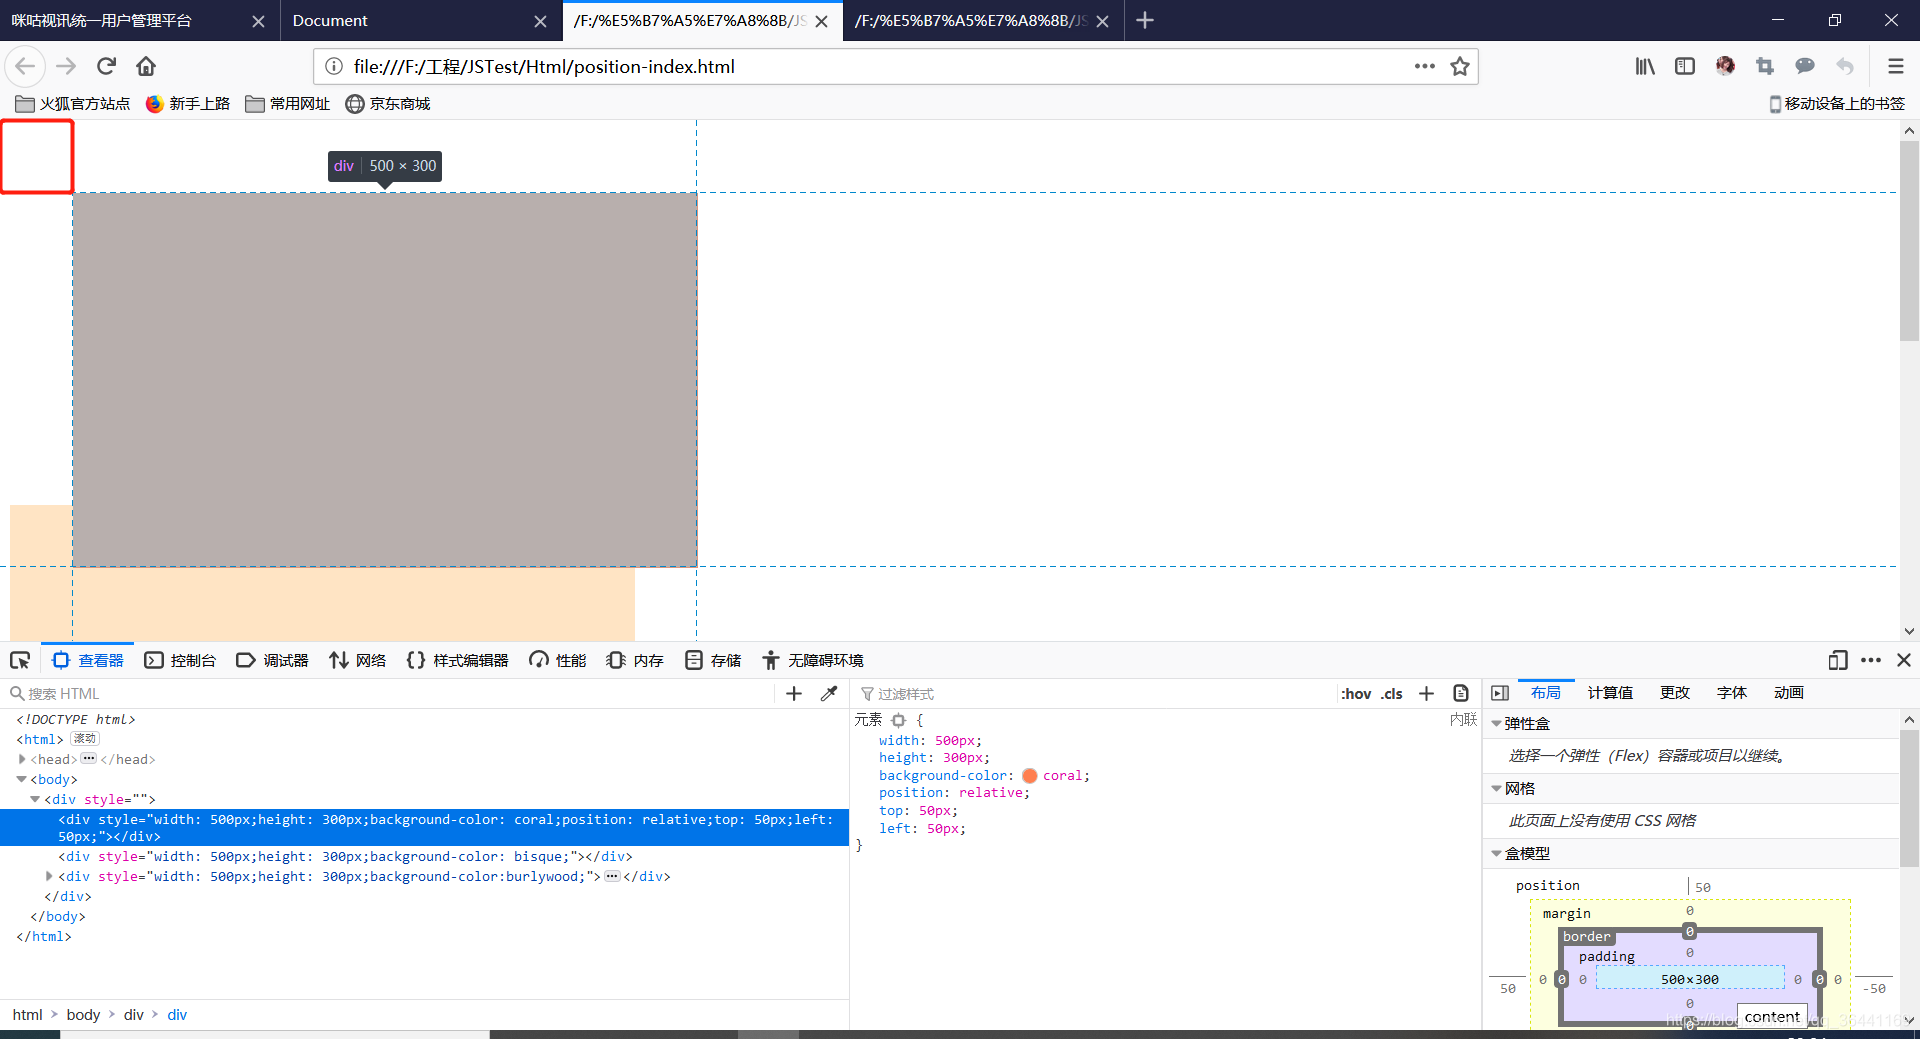This screenshot has height=1039, width=1920.
Task: Click the chat bubble toolbar icon
Action: (x=1805, y=66)
